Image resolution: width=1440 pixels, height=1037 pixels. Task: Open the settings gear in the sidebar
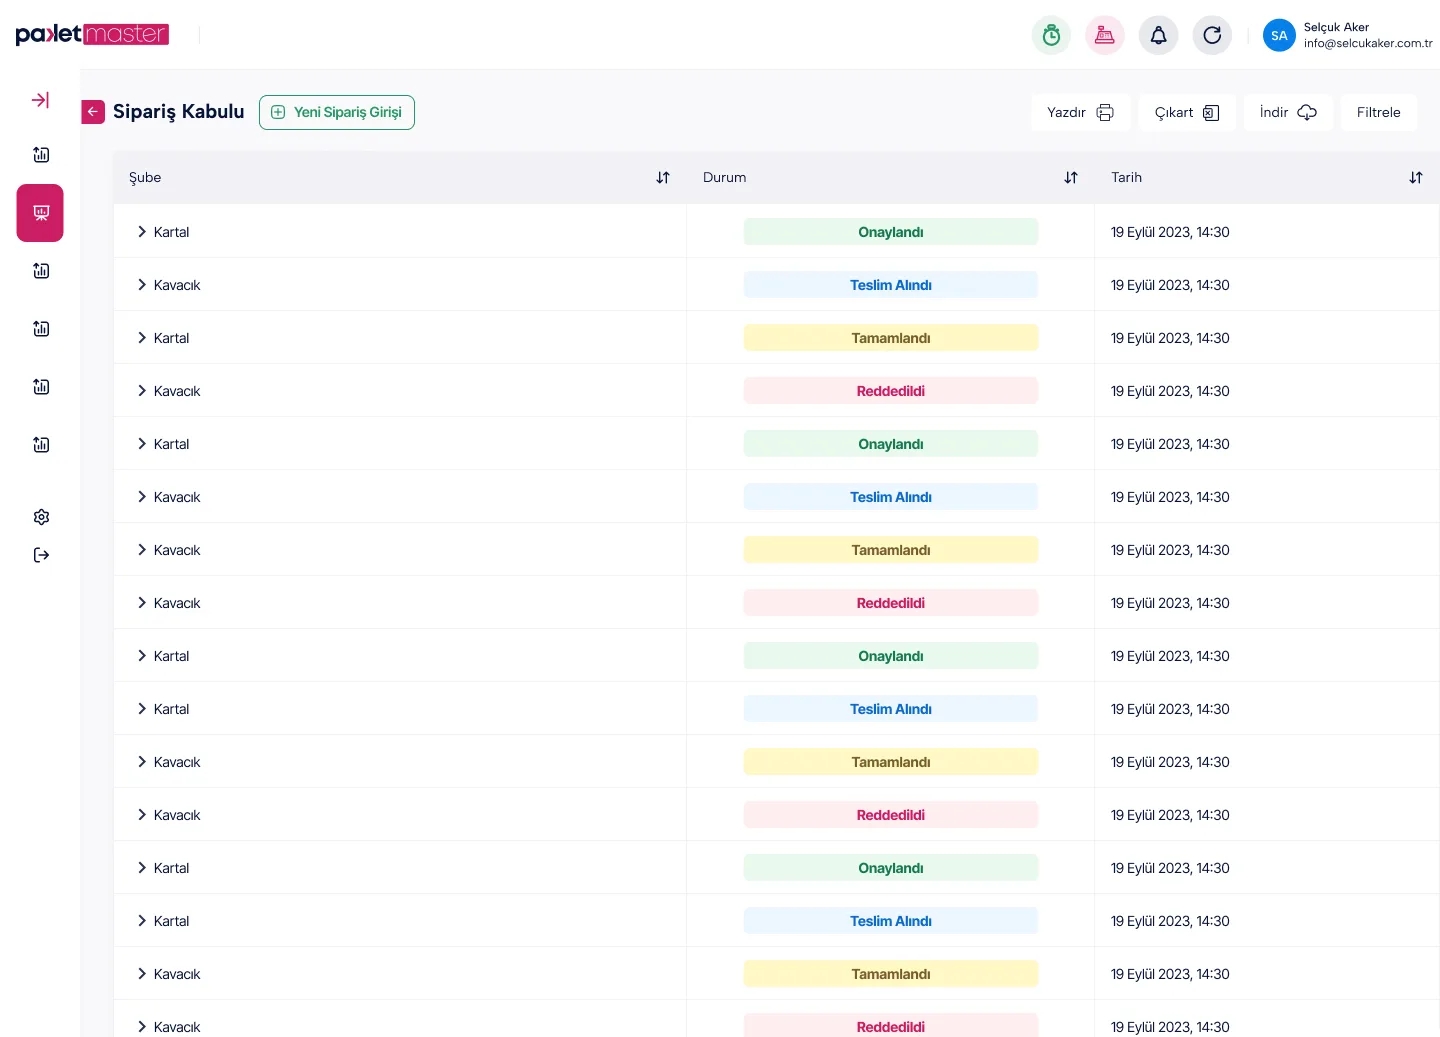coord(41,517)
